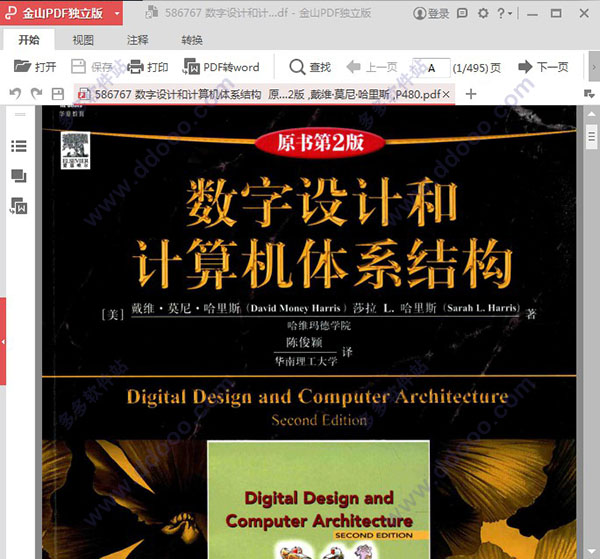Click the redo arrow icon
The image size is (600, 559).
(36, 93)
